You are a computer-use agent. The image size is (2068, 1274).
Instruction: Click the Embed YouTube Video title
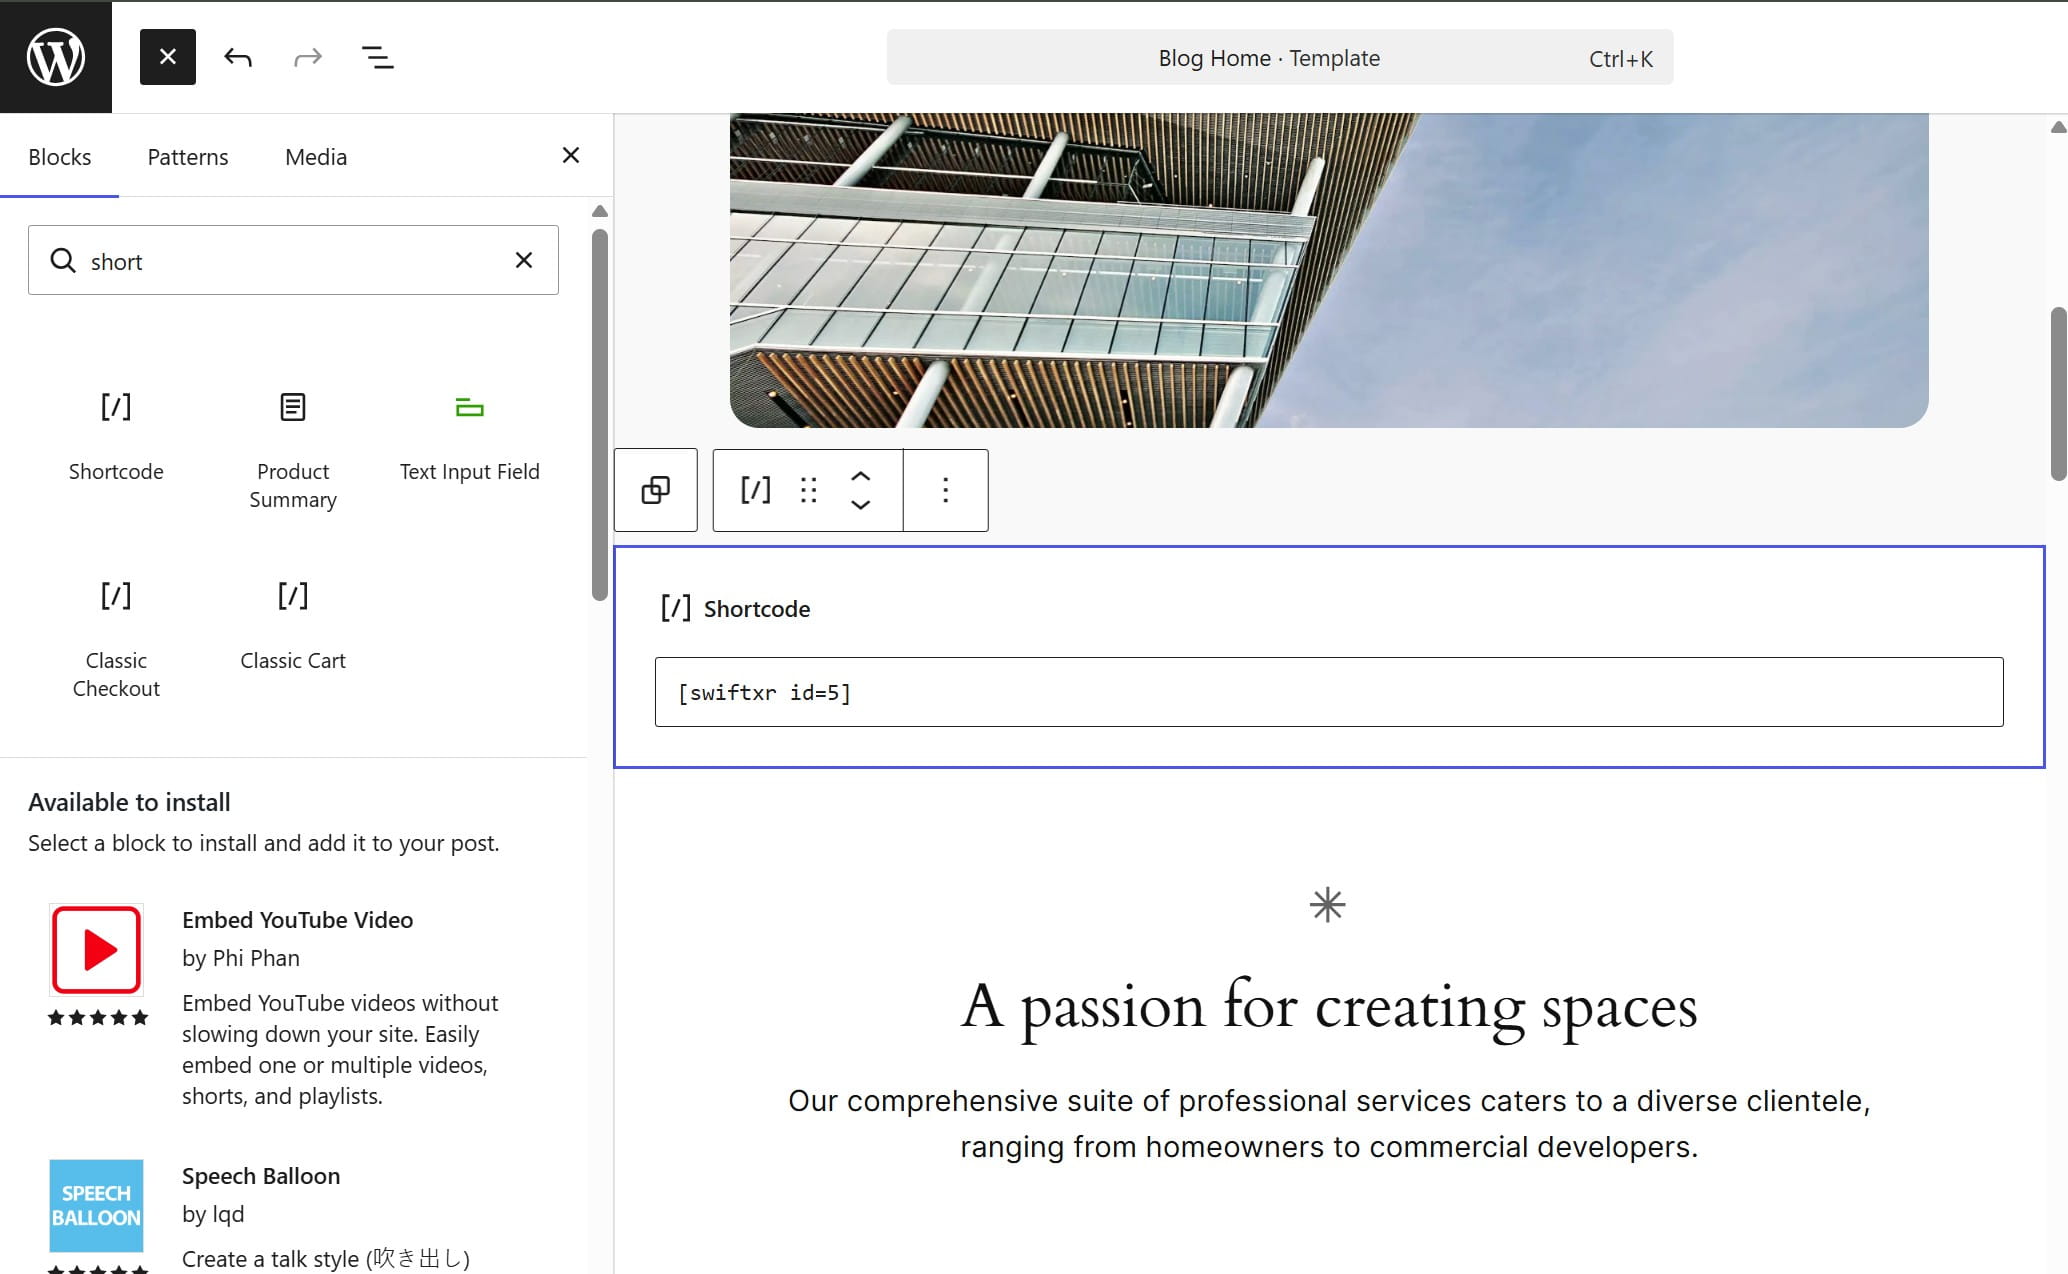pos(297,920)
